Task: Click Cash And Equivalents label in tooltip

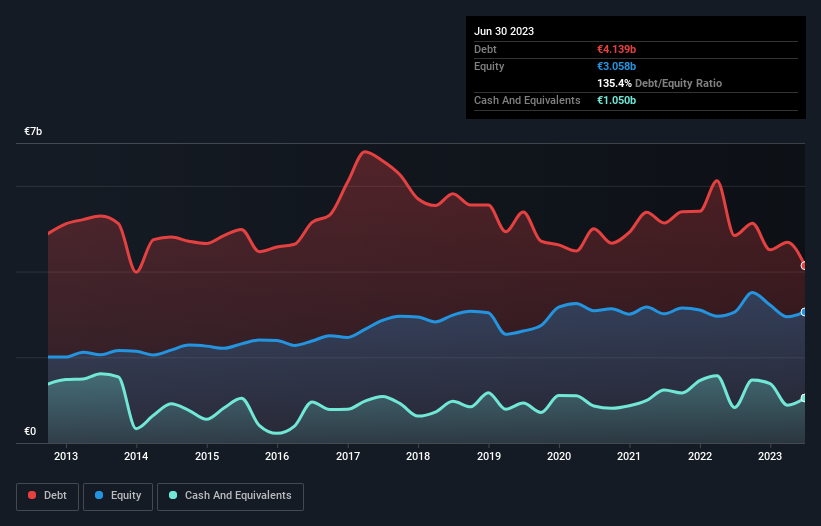Action: point(527,100)
